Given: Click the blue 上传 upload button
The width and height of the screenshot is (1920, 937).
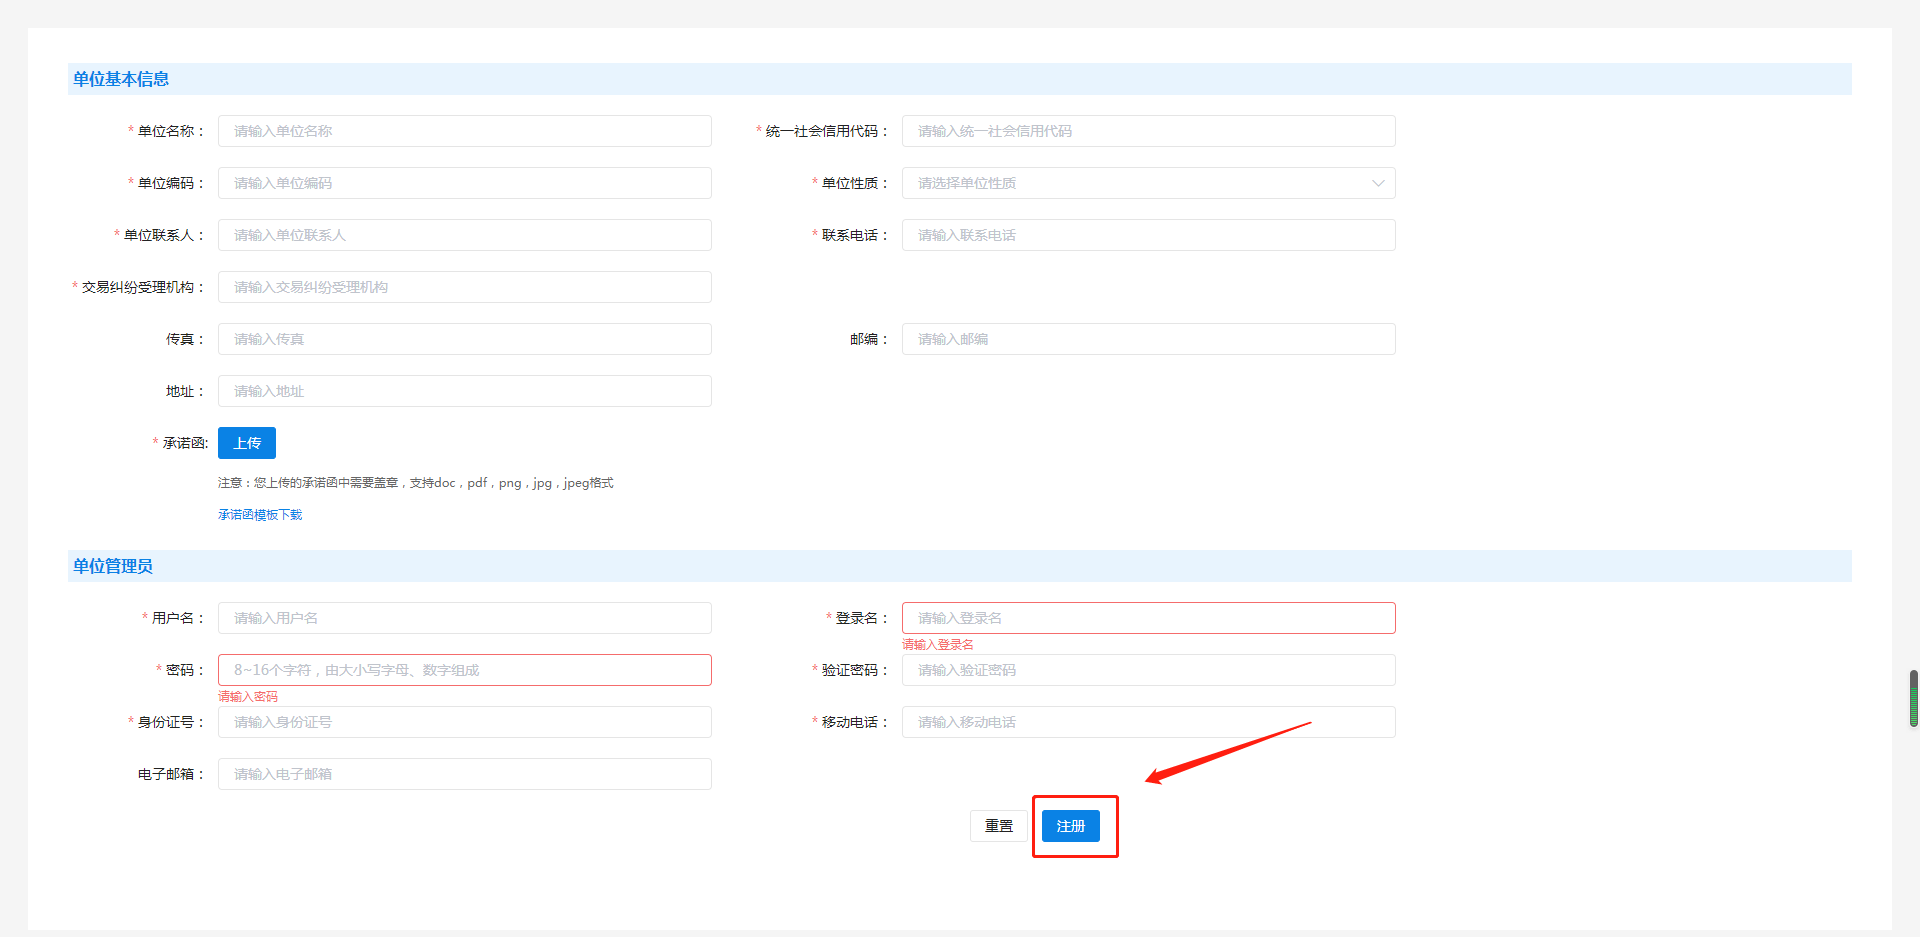Looking at the screenshot, I should [x=247, y=443].
